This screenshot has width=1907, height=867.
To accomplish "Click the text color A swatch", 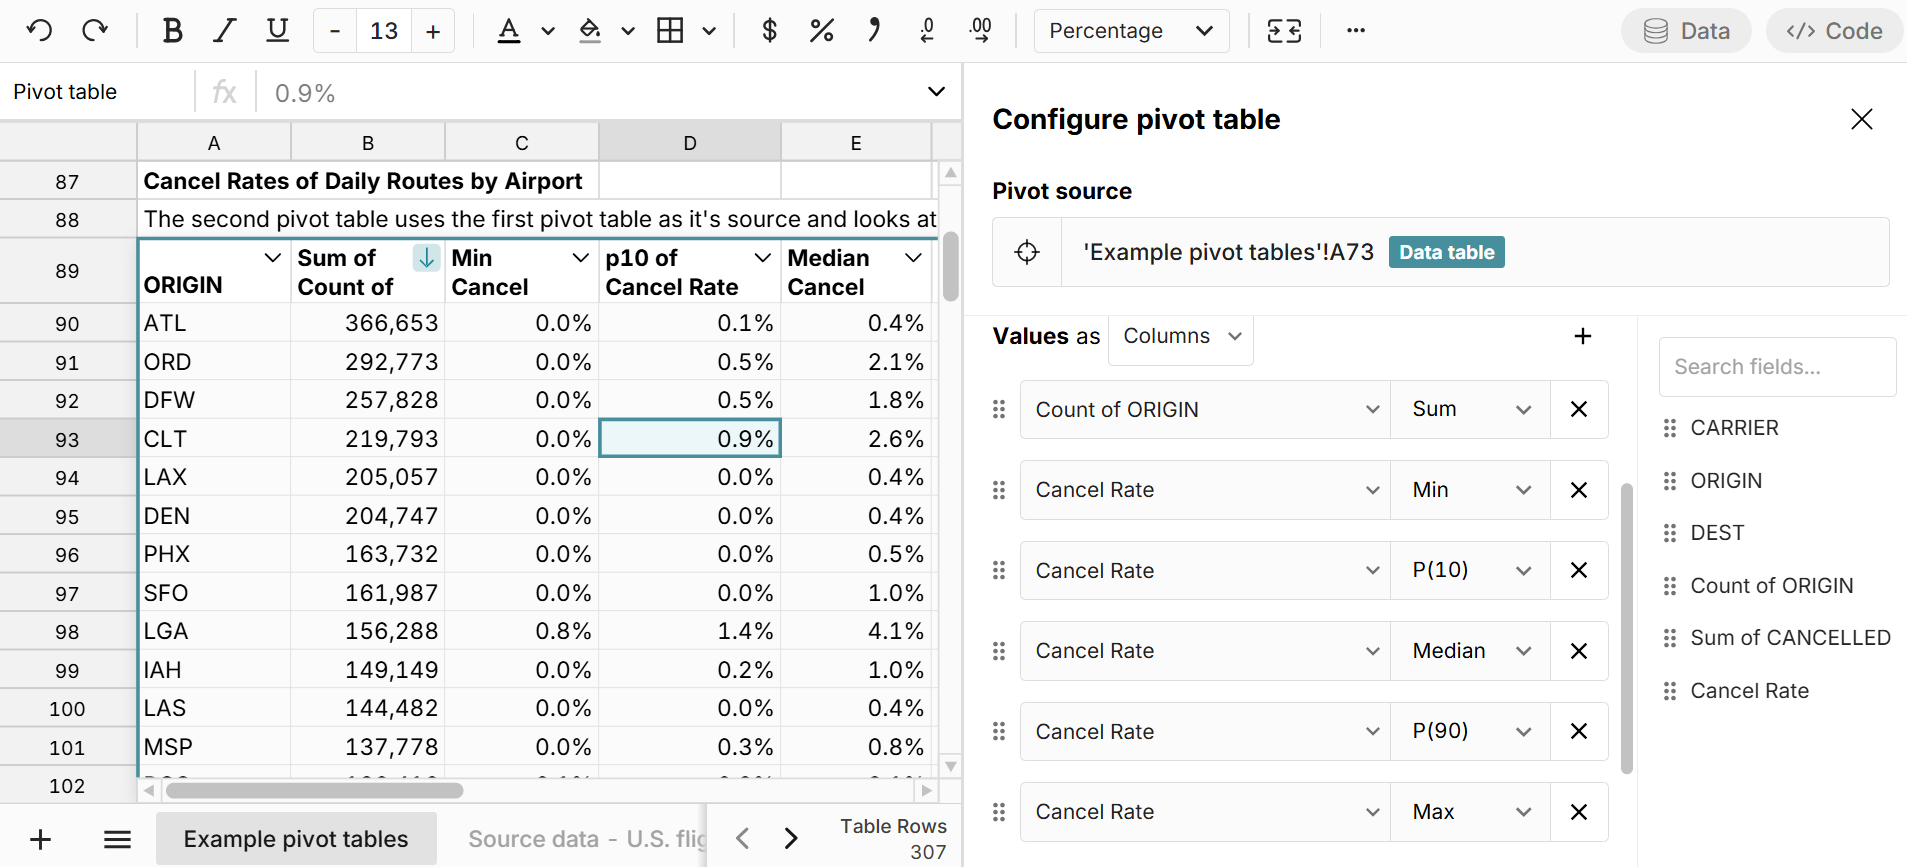I will (509, 31).
